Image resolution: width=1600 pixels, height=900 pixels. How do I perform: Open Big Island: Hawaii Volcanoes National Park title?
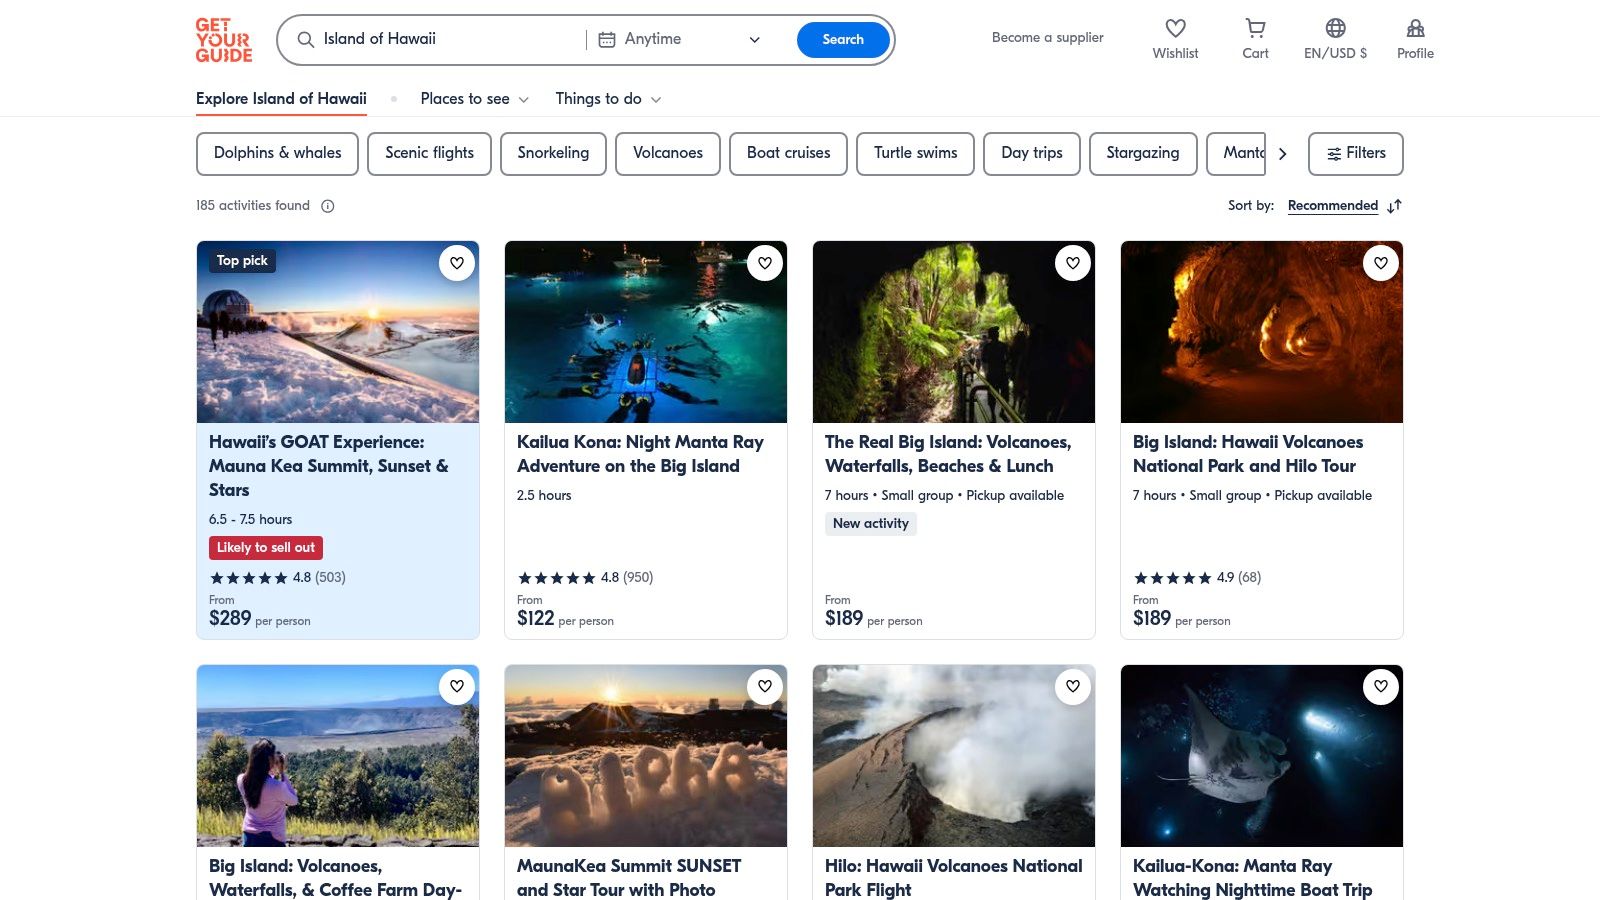[1248, 454]
